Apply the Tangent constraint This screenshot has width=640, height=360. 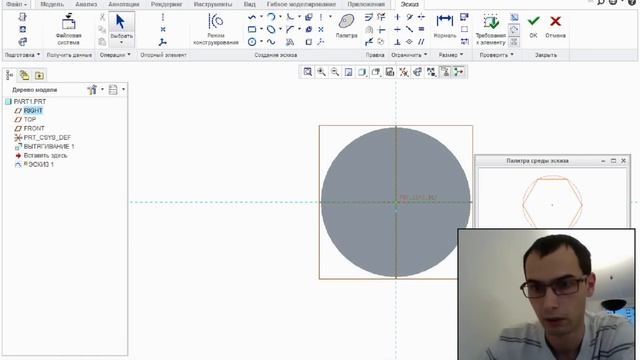pyautogui.click(x=409, y=17)
